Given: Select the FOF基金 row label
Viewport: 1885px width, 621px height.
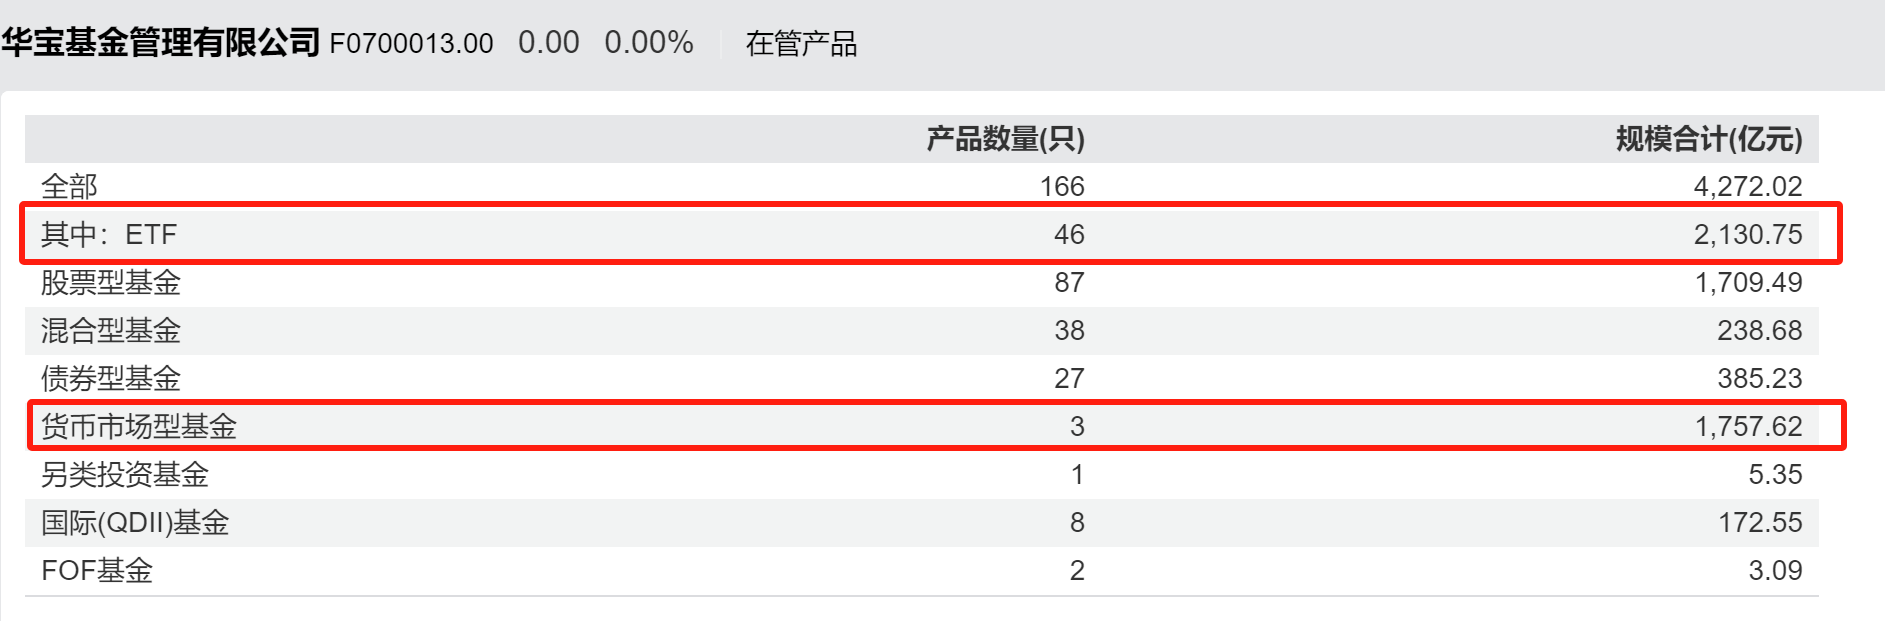Looking at the screenshot, I should (96, 571).
